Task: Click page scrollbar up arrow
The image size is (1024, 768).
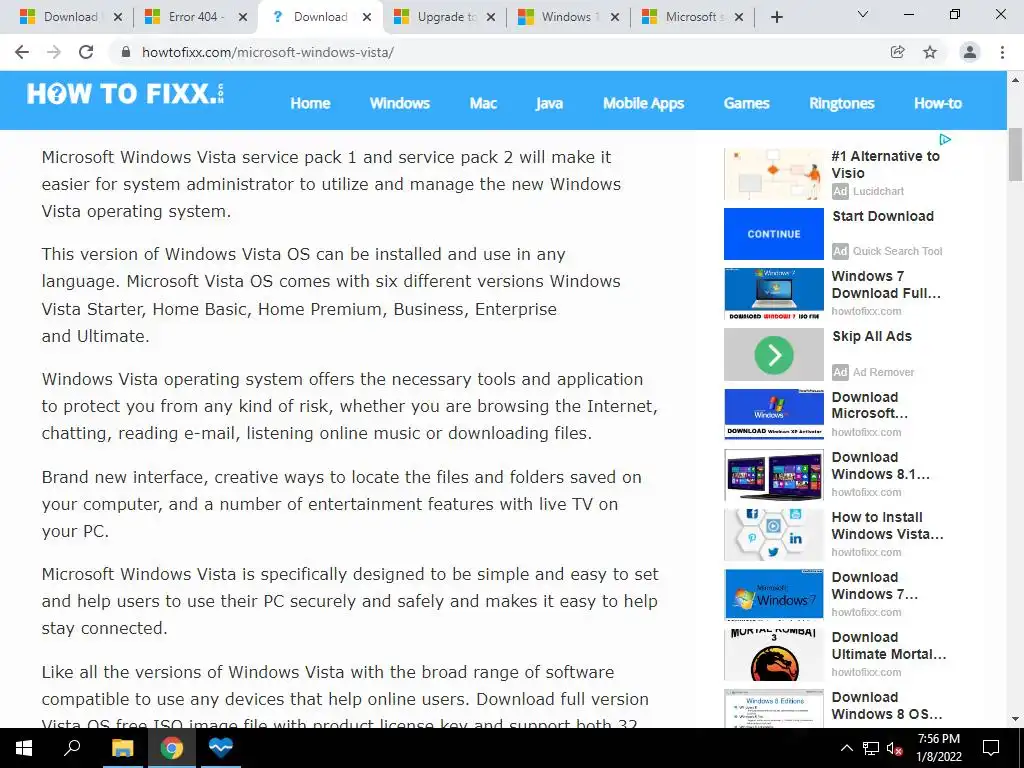Action: [x=1015, y=80]
